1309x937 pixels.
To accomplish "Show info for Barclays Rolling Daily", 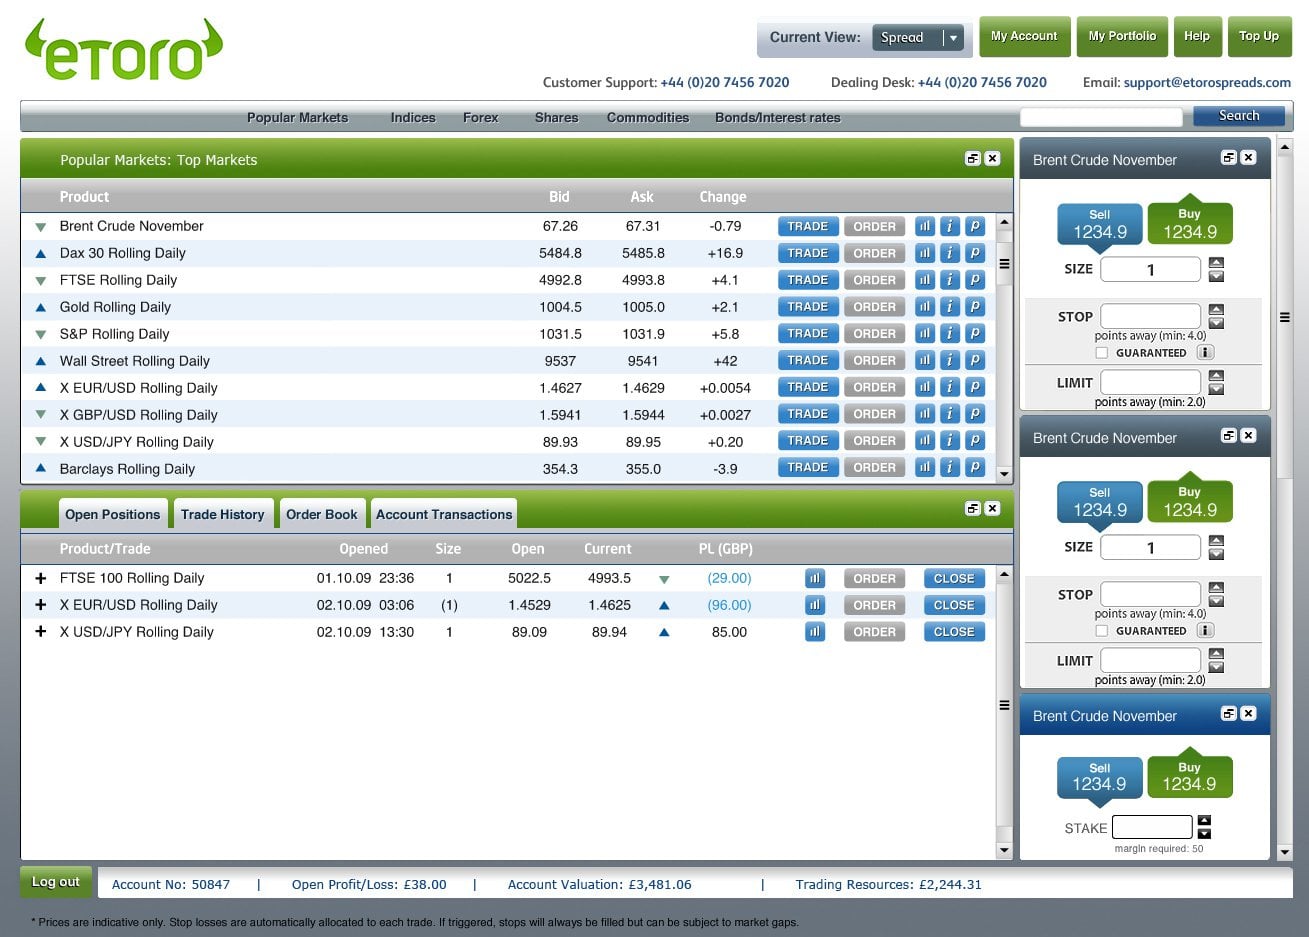I will [x=950, y=467].
